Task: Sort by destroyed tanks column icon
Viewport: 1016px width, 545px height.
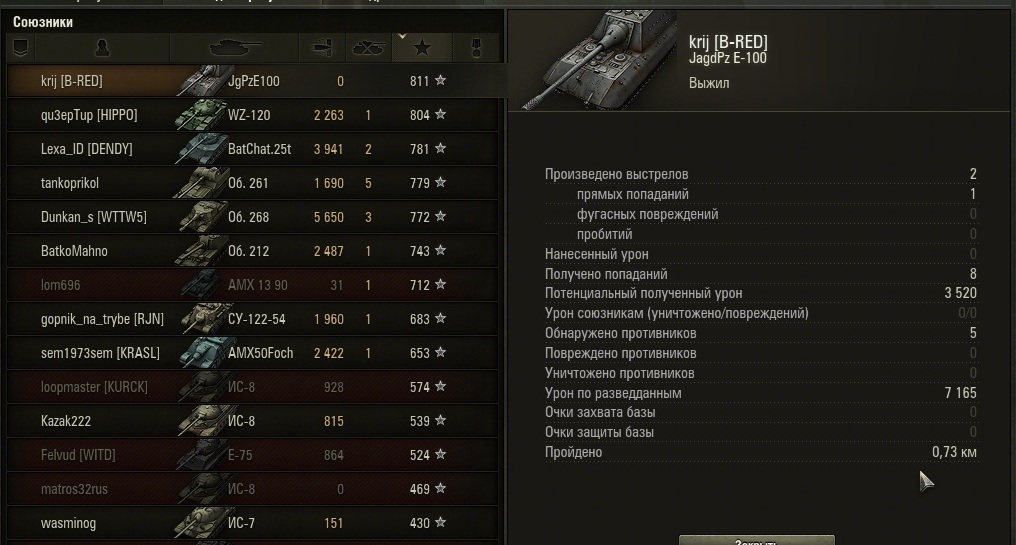Action: point(369,48)
